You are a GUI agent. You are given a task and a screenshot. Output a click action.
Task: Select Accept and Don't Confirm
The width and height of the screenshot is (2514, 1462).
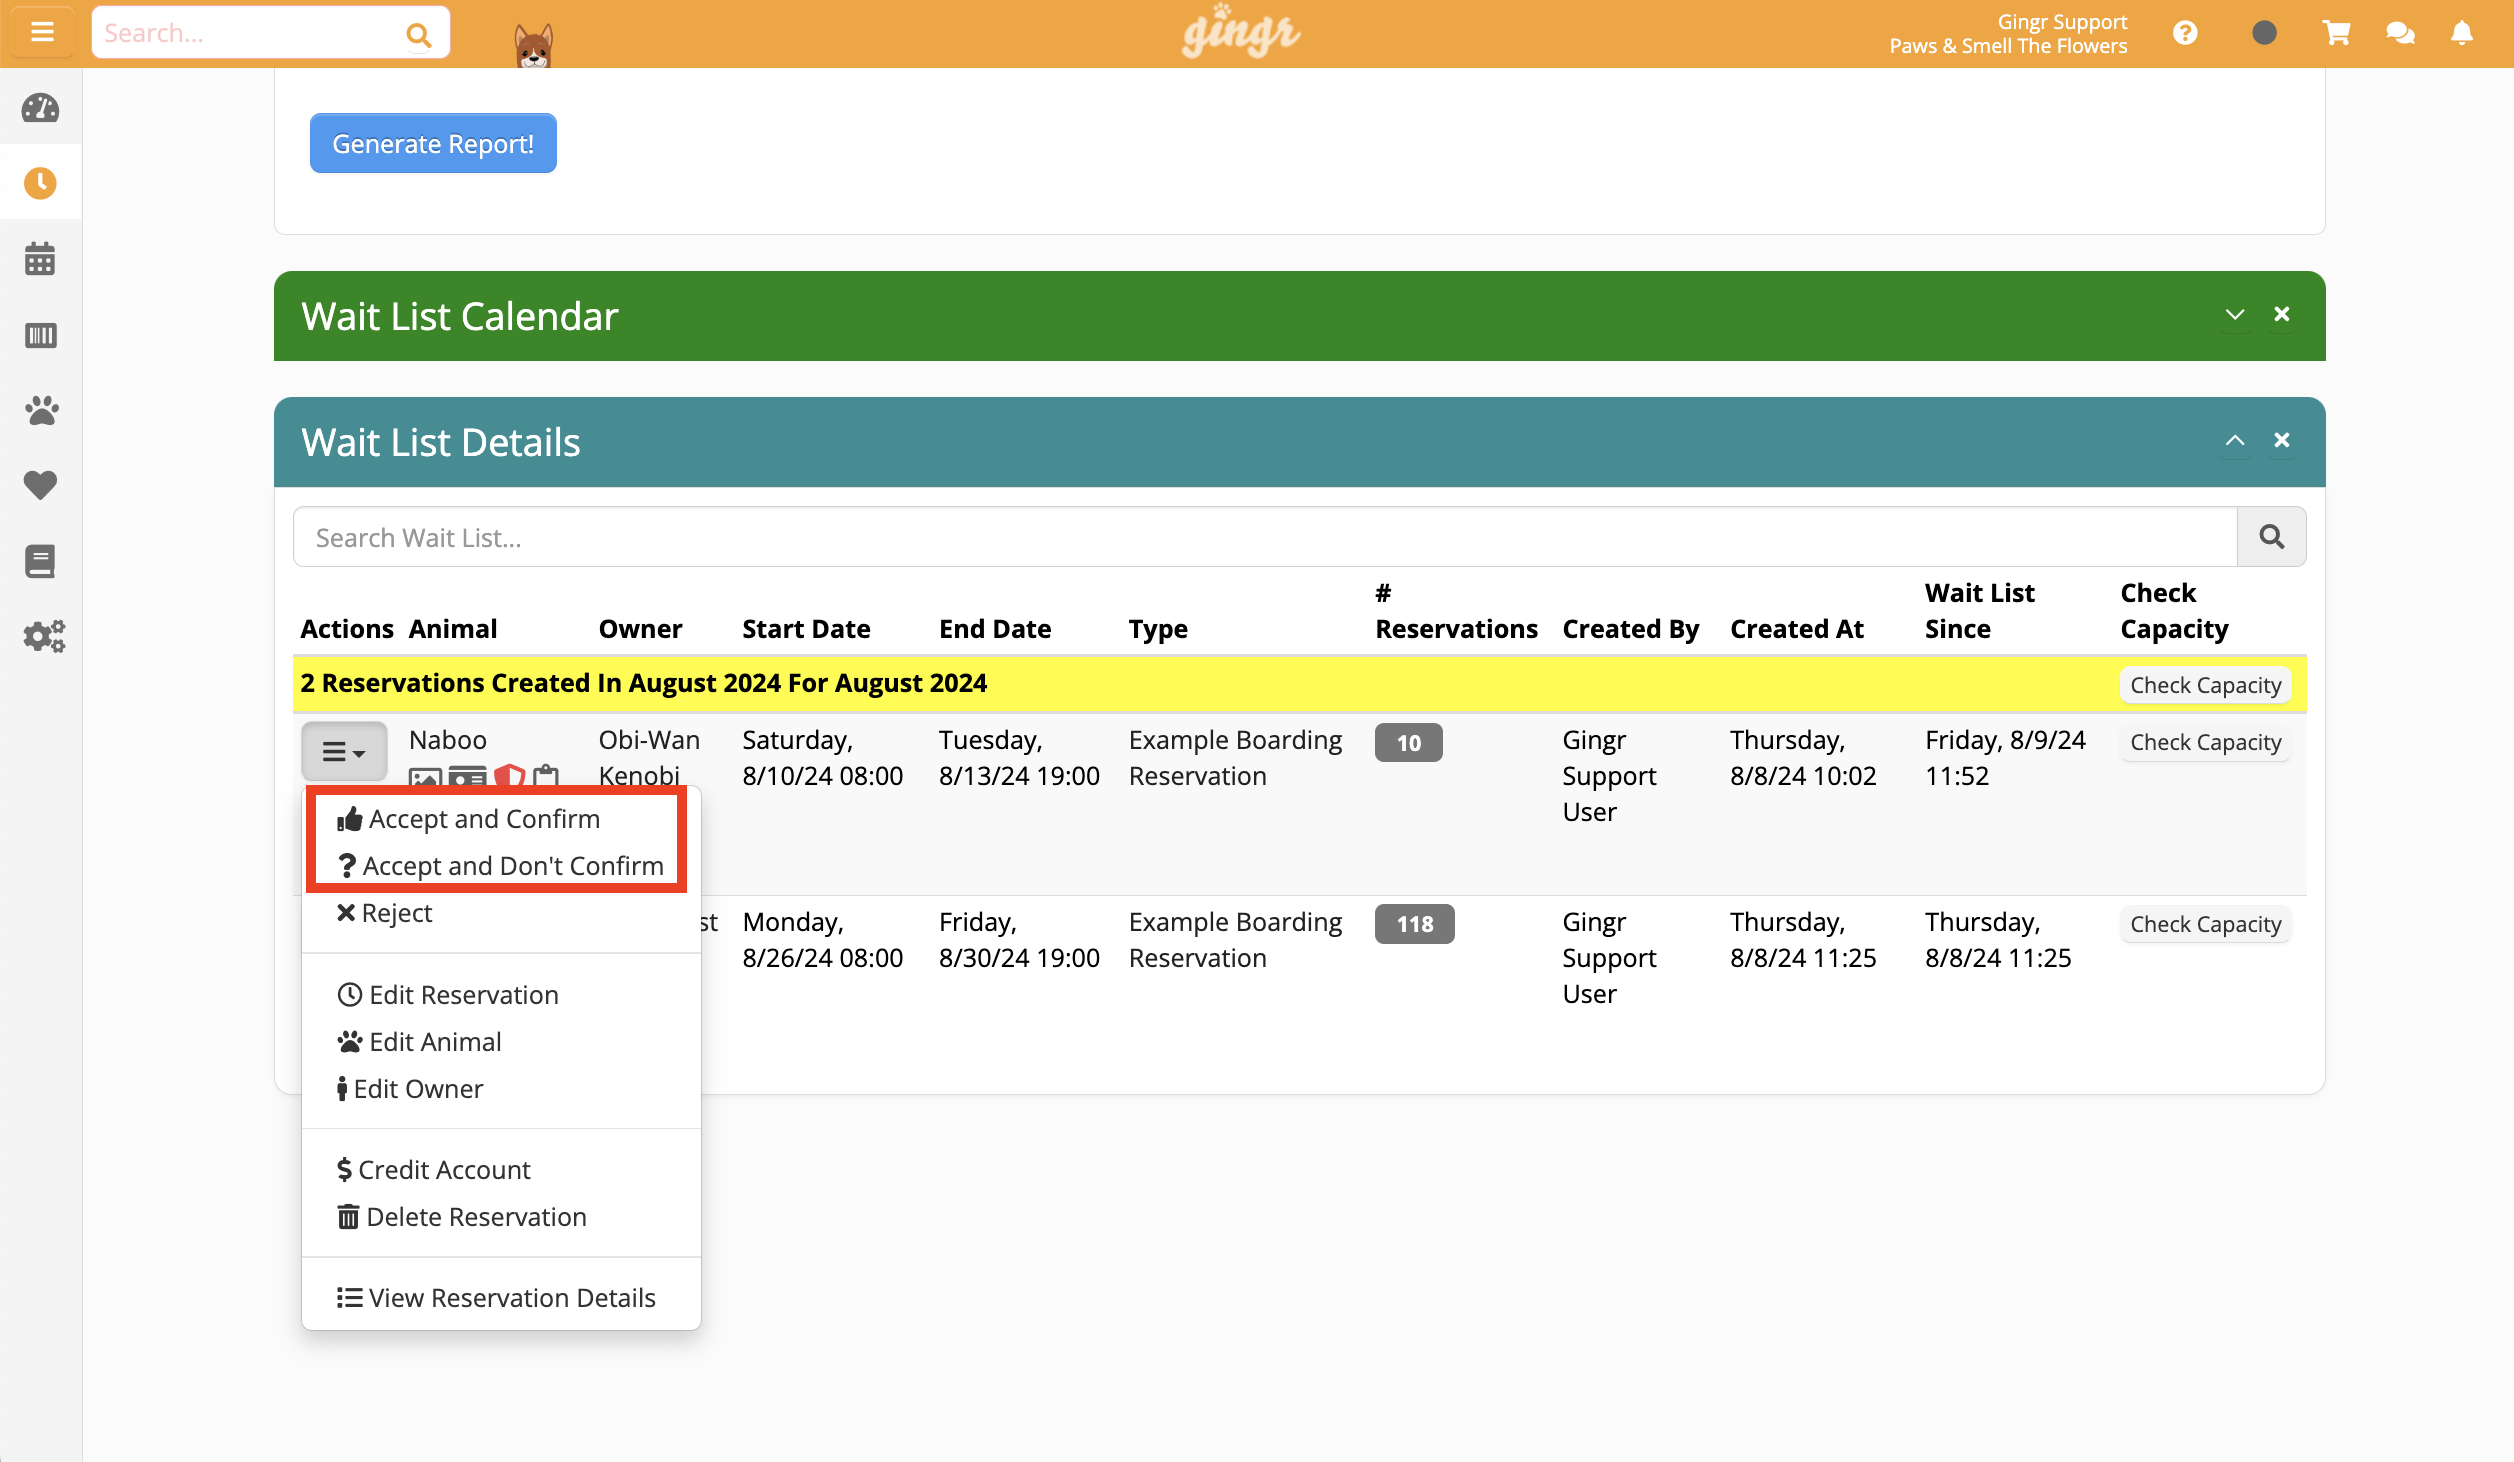tap(500, 866)
